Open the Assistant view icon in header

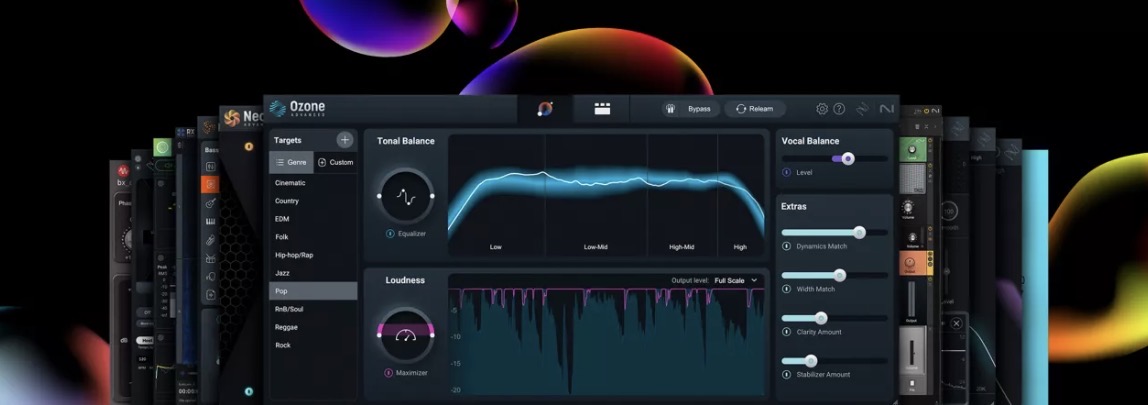pyautogui.click(x=545, y=108)
